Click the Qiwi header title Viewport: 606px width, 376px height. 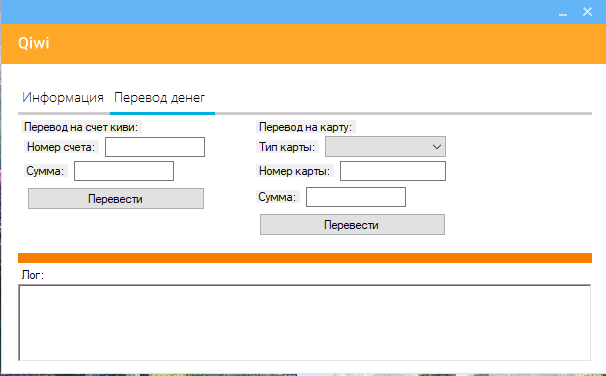point(34,43)
